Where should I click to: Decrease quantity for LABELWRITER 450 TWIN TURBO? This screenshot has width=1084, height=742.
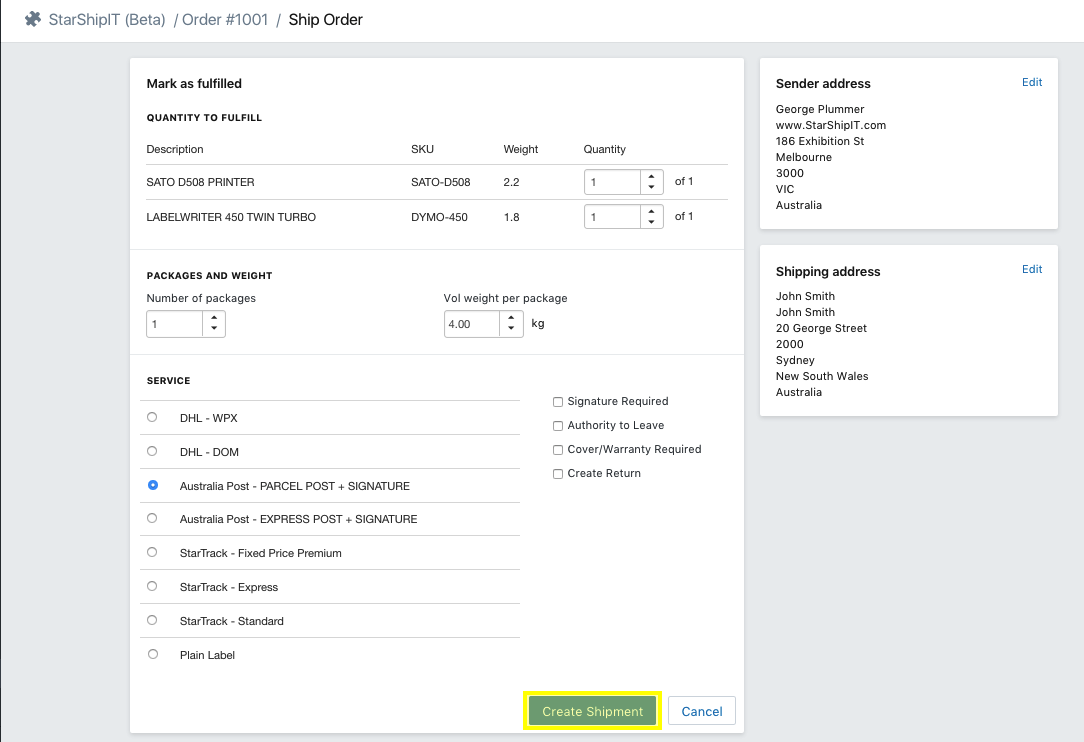pyautogui.click(x=651, y=223)
